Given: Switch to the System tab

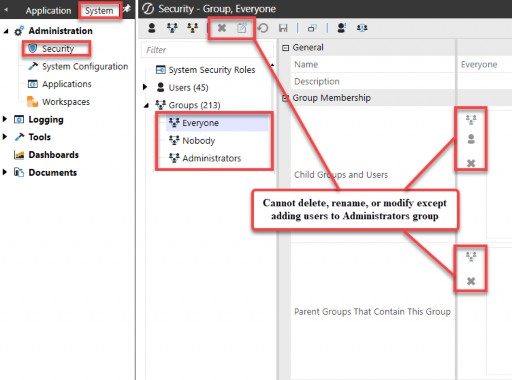Looking at the screenshot, I should pos(99,11).
